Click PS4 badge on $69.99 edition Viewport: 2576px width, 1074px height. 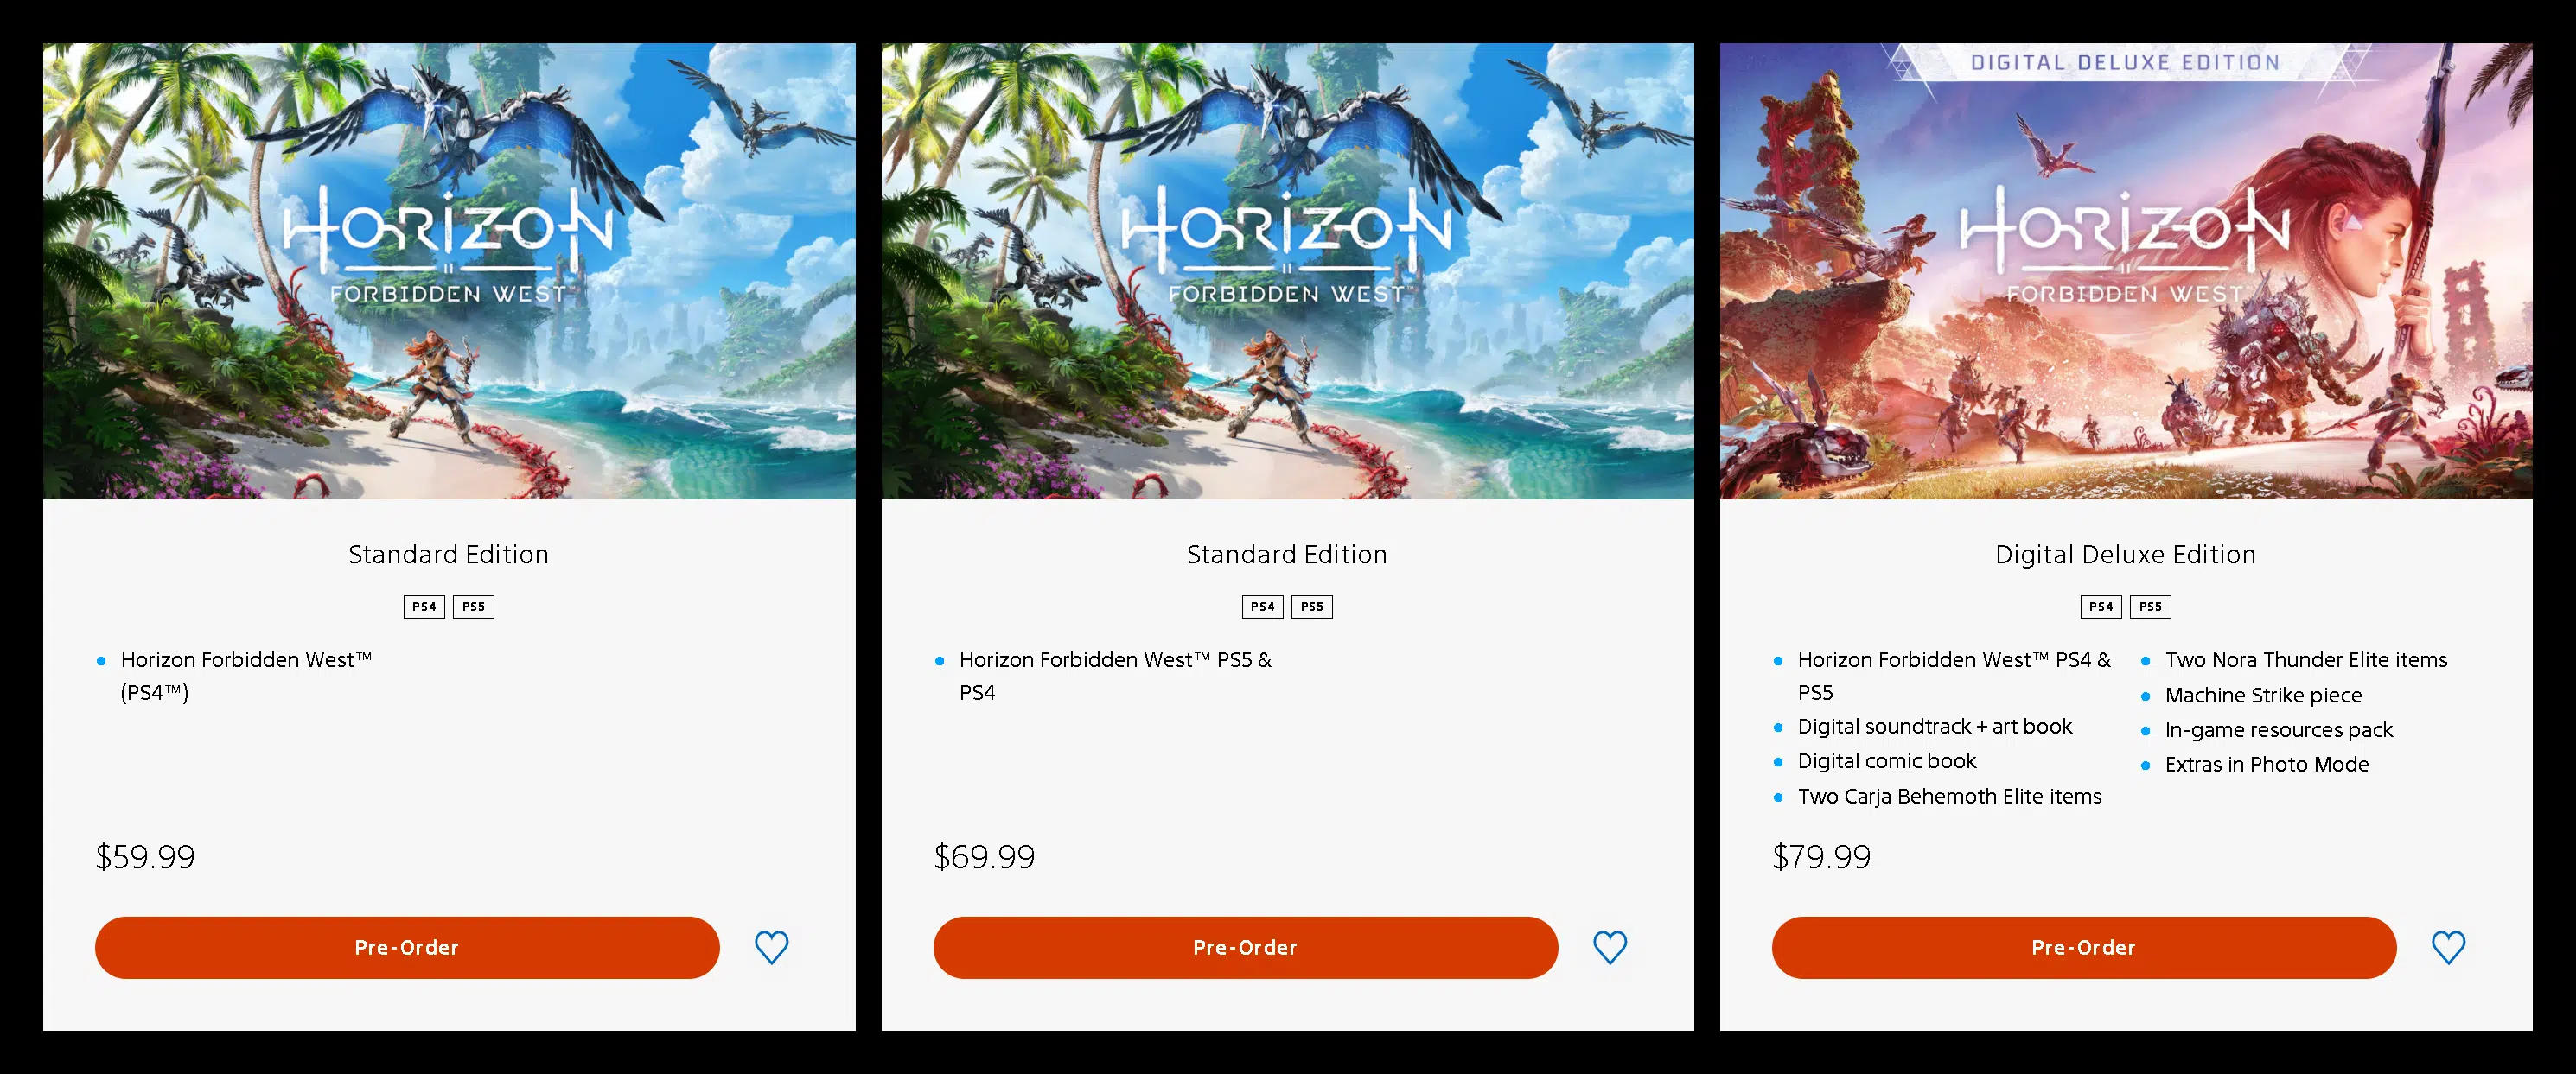click(x=1262, y=606)
